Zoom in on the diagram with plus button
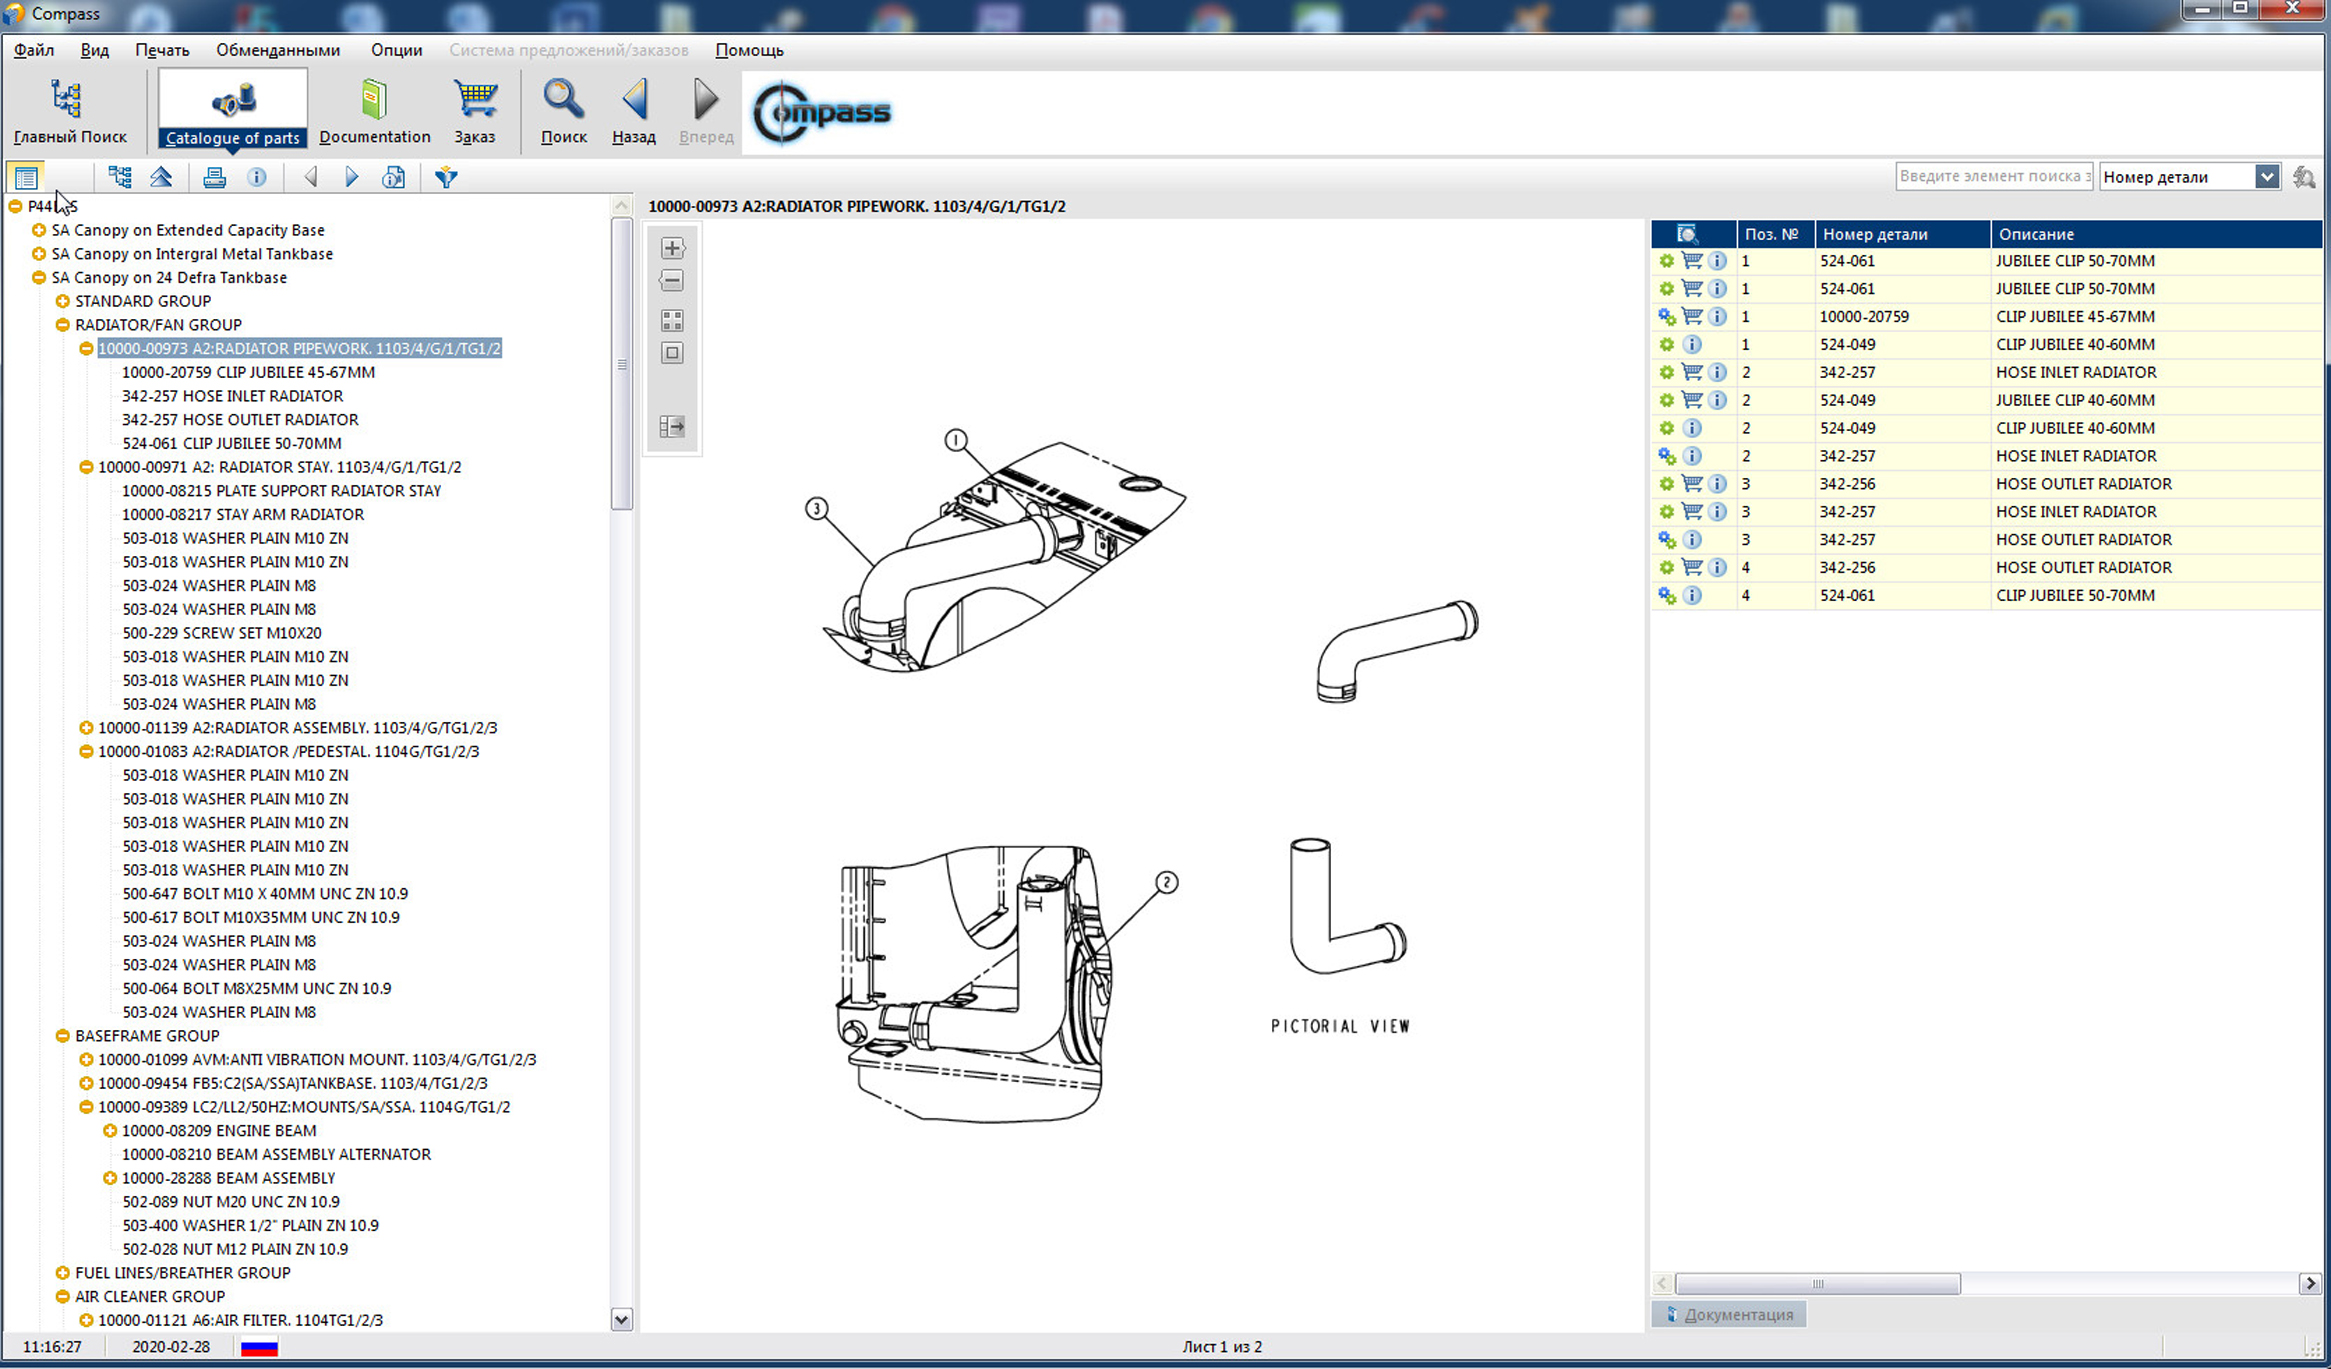The height and width of the screenshot is (1369, 2331). [672, 248]
